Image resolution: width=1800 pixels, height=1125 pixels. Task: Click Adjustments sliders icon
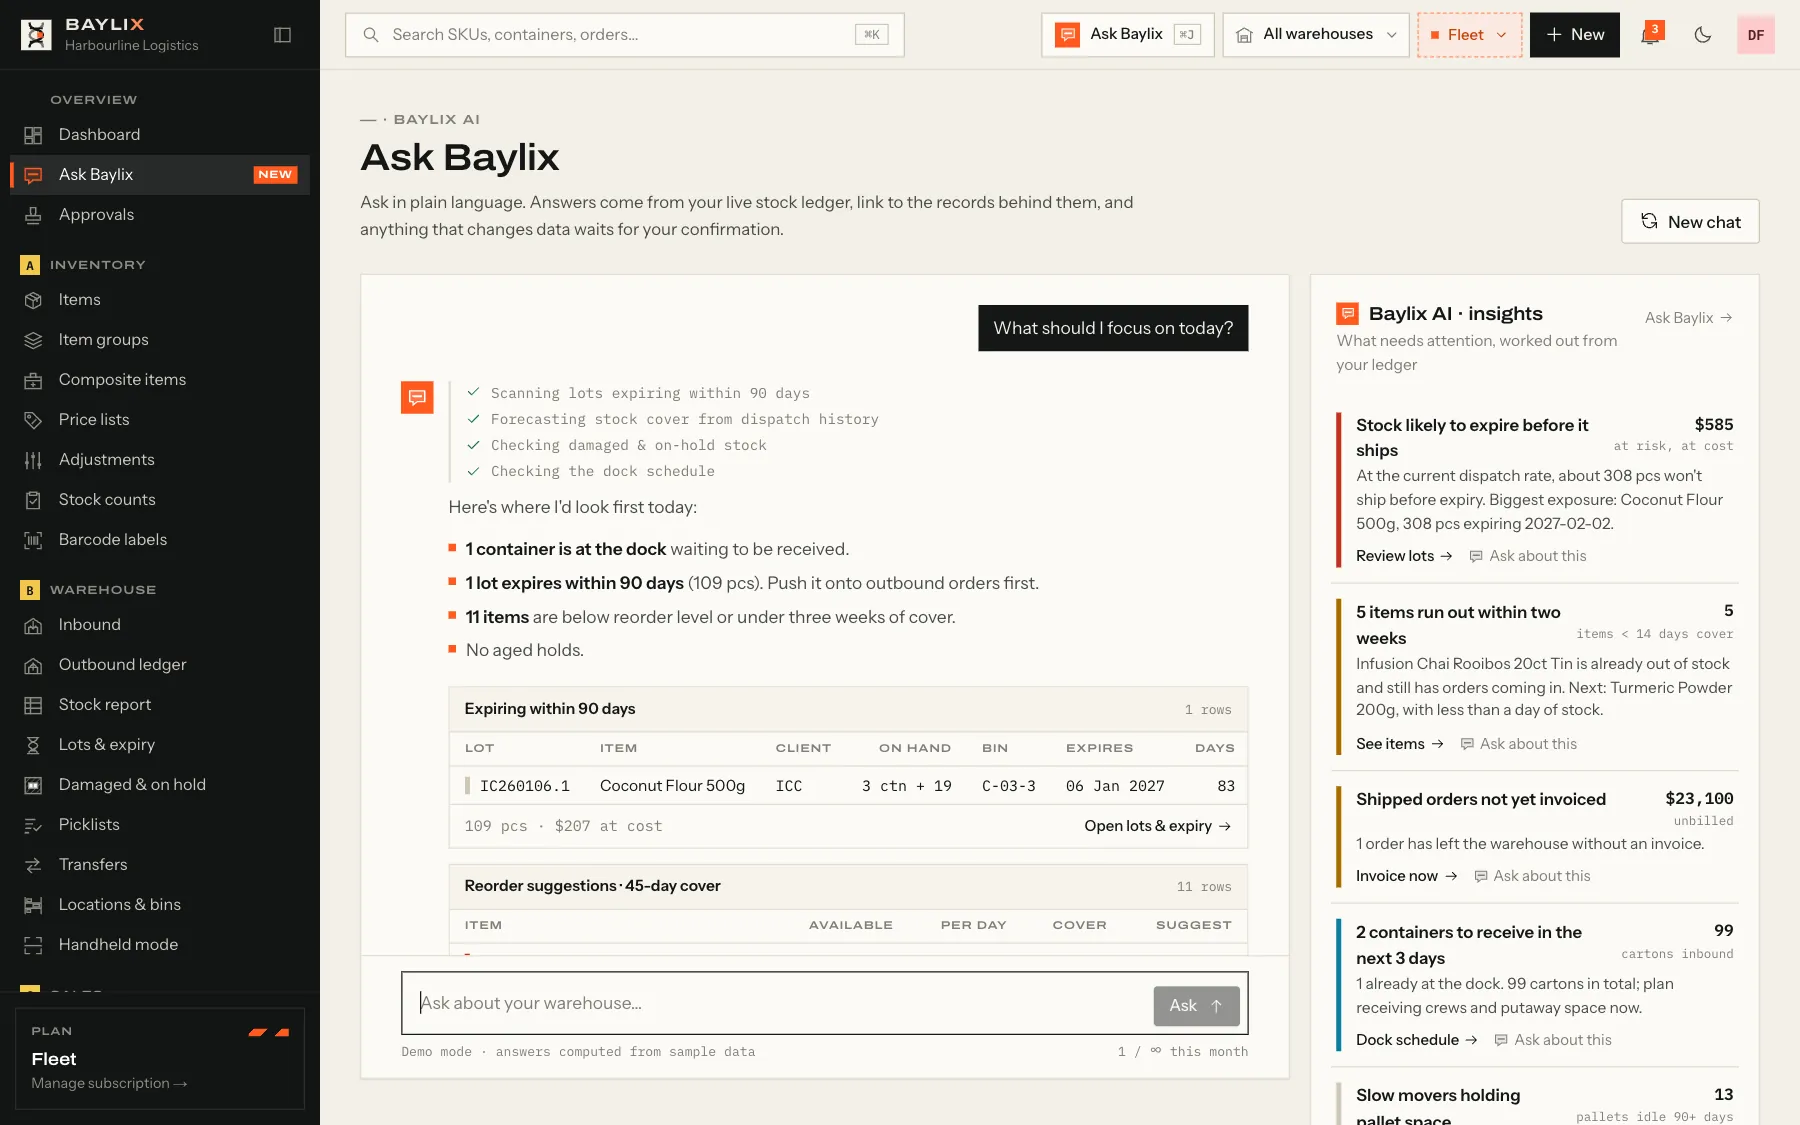click(x=33, y=460)
